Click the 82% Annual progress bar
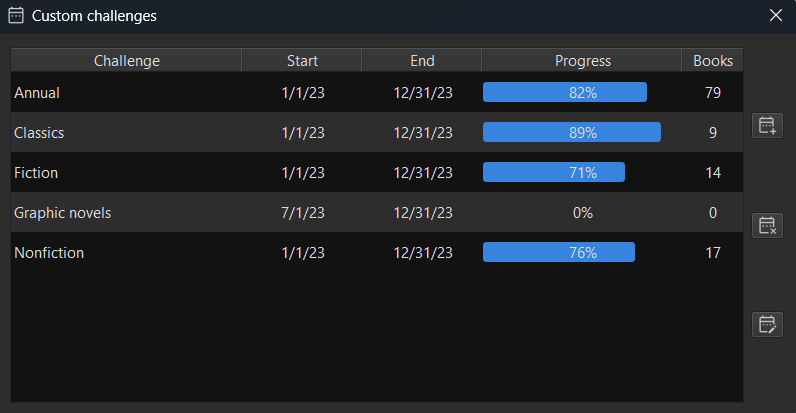The image size is (796, 413). [x=565, y=93]
